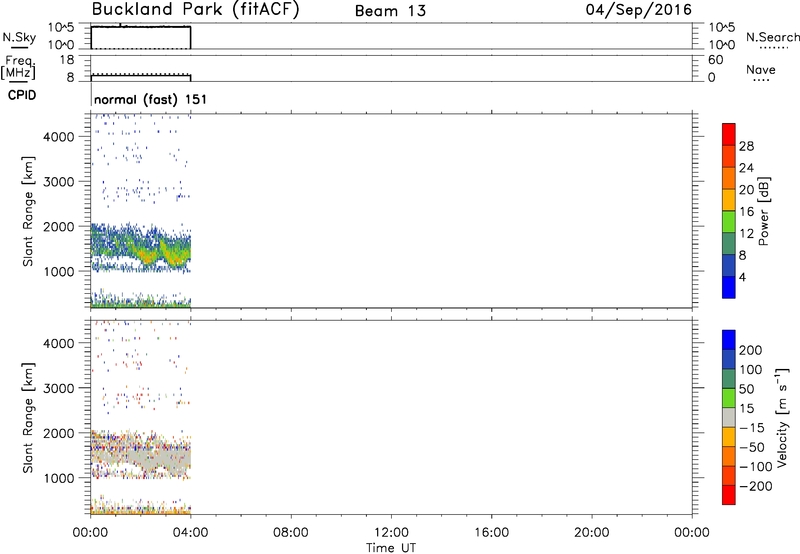Click the '60' Nave axis tick
The width and height of the screenshot is (800, 554).
[x=715, y=60]
